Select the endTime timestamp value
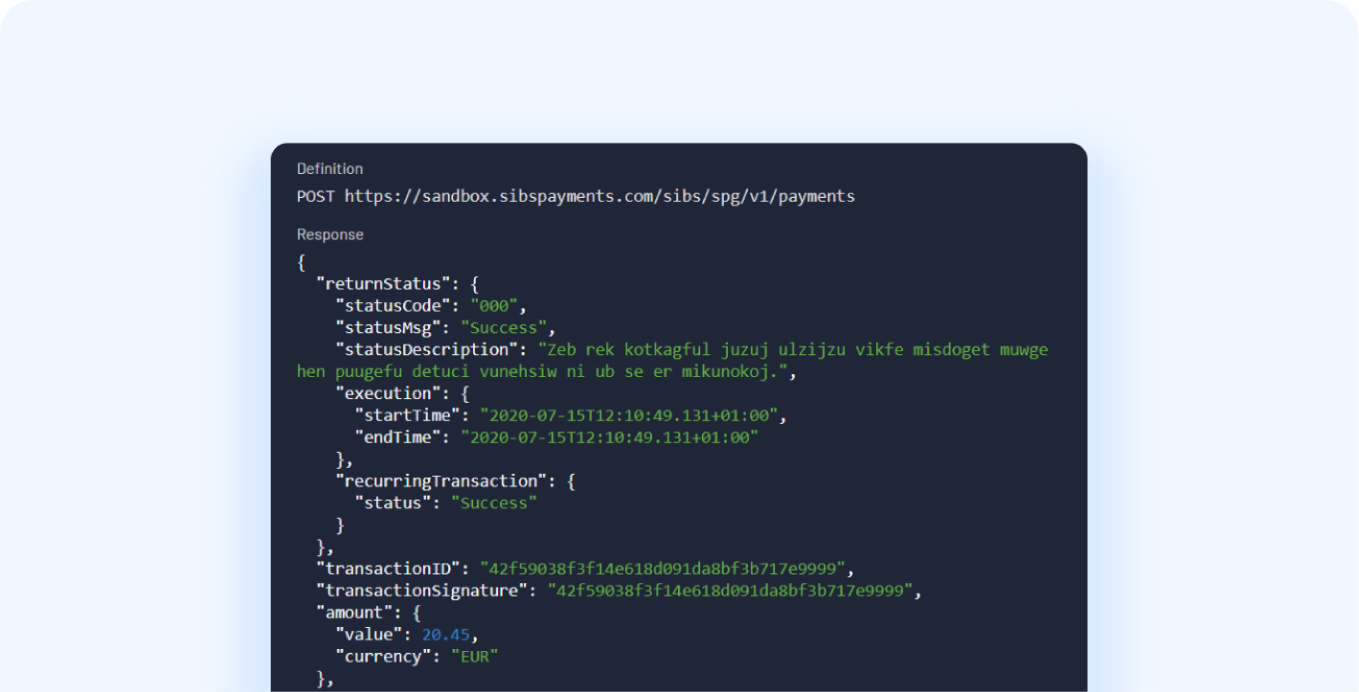Image resolution: width=1359 pixels, height=692 pixels. coord(609,437)
